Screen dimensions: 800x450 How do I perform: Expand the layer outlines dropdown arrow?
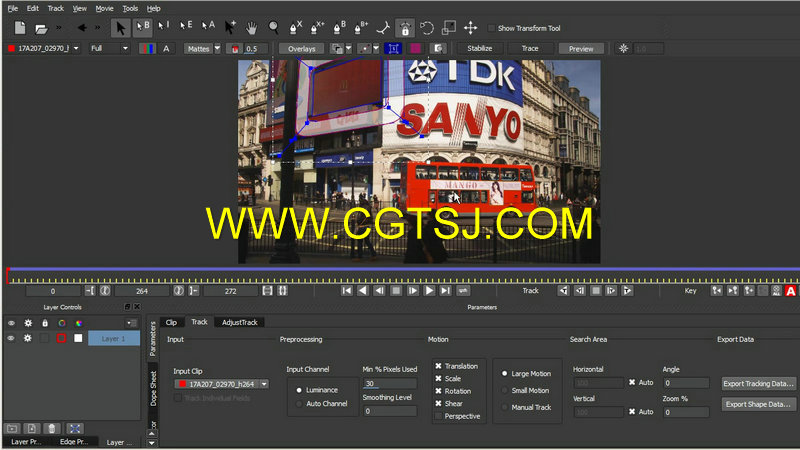click(x=348, y=48)
